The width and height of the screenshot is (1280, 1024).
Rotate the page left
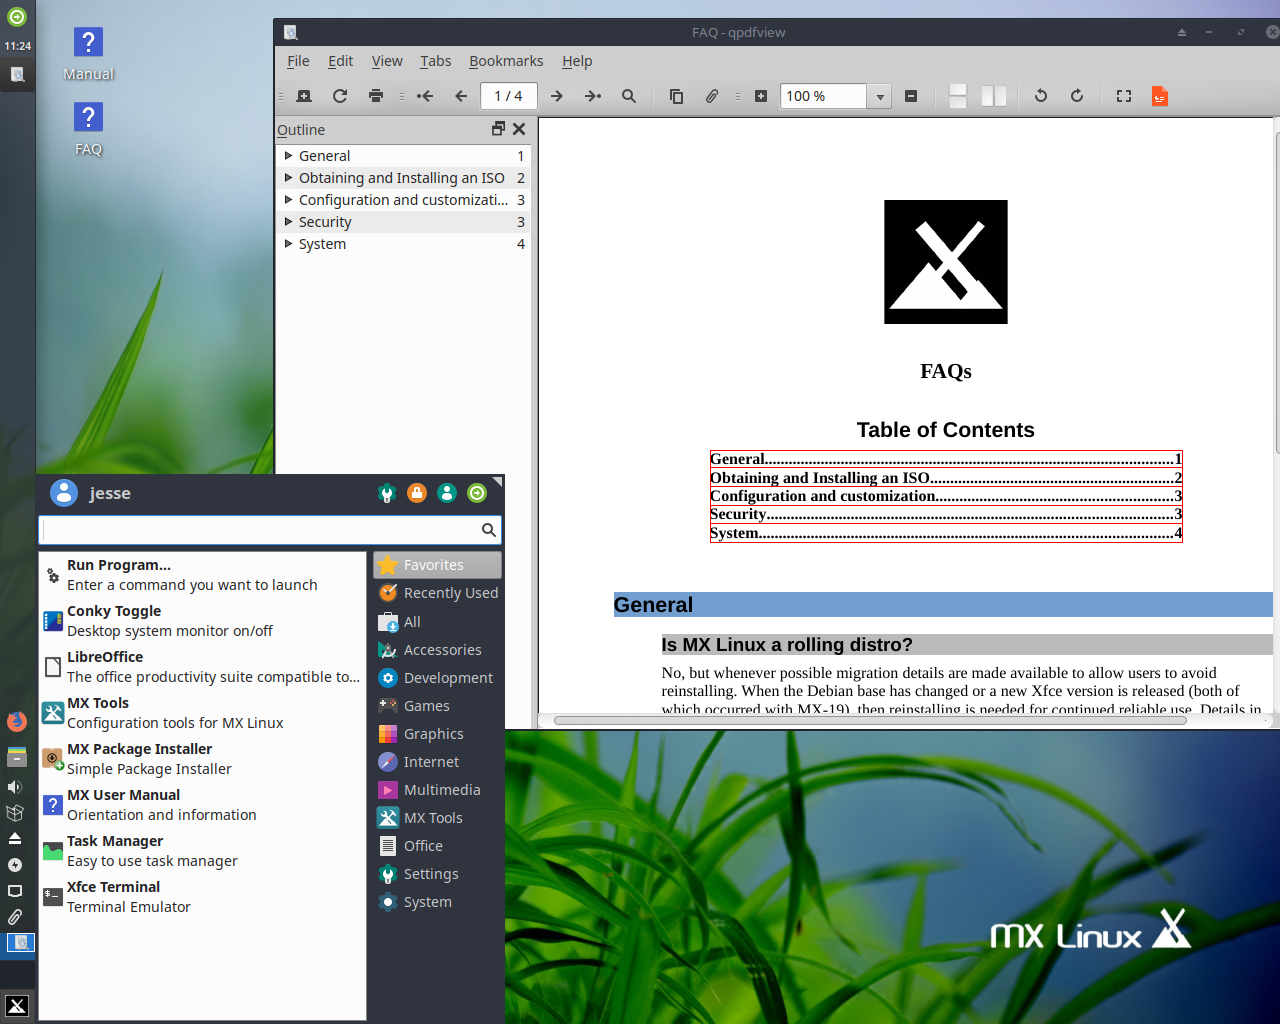[1041, 96]
